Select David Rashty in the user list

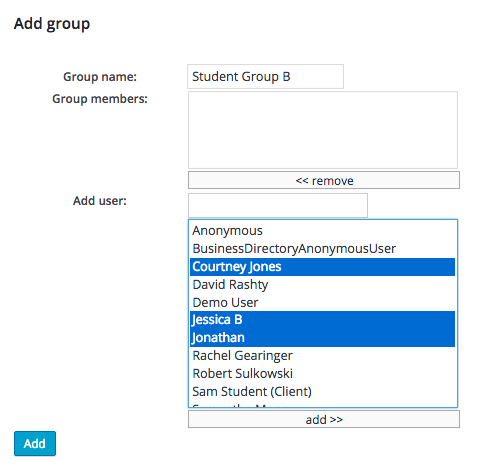pyautogui.click(x=322, y=285)
